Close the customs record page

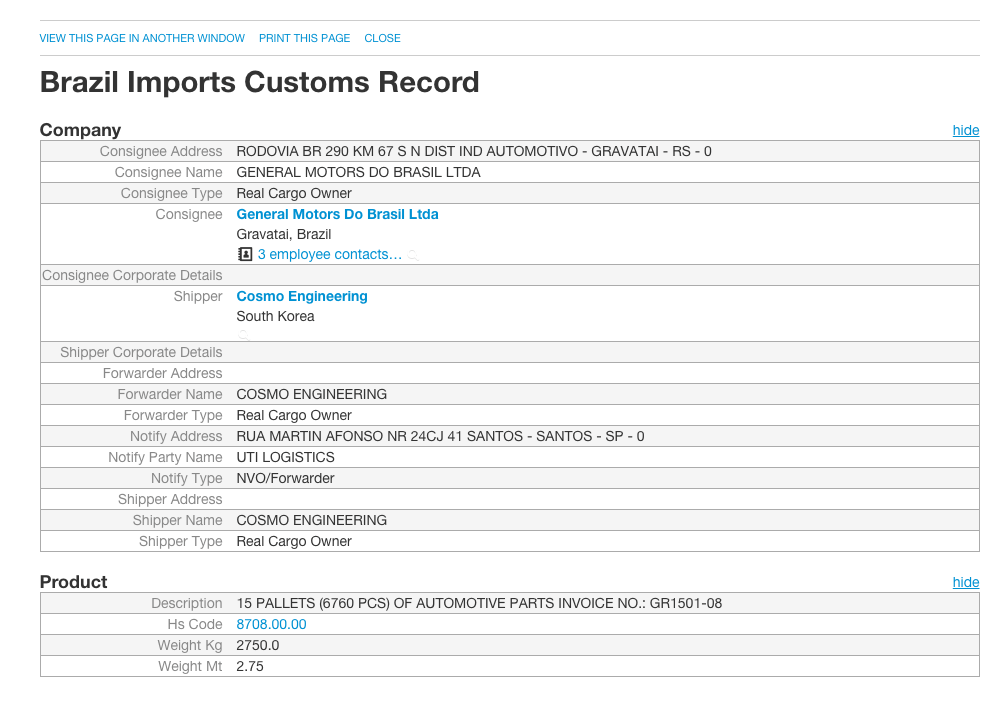[x=383, y=38]
